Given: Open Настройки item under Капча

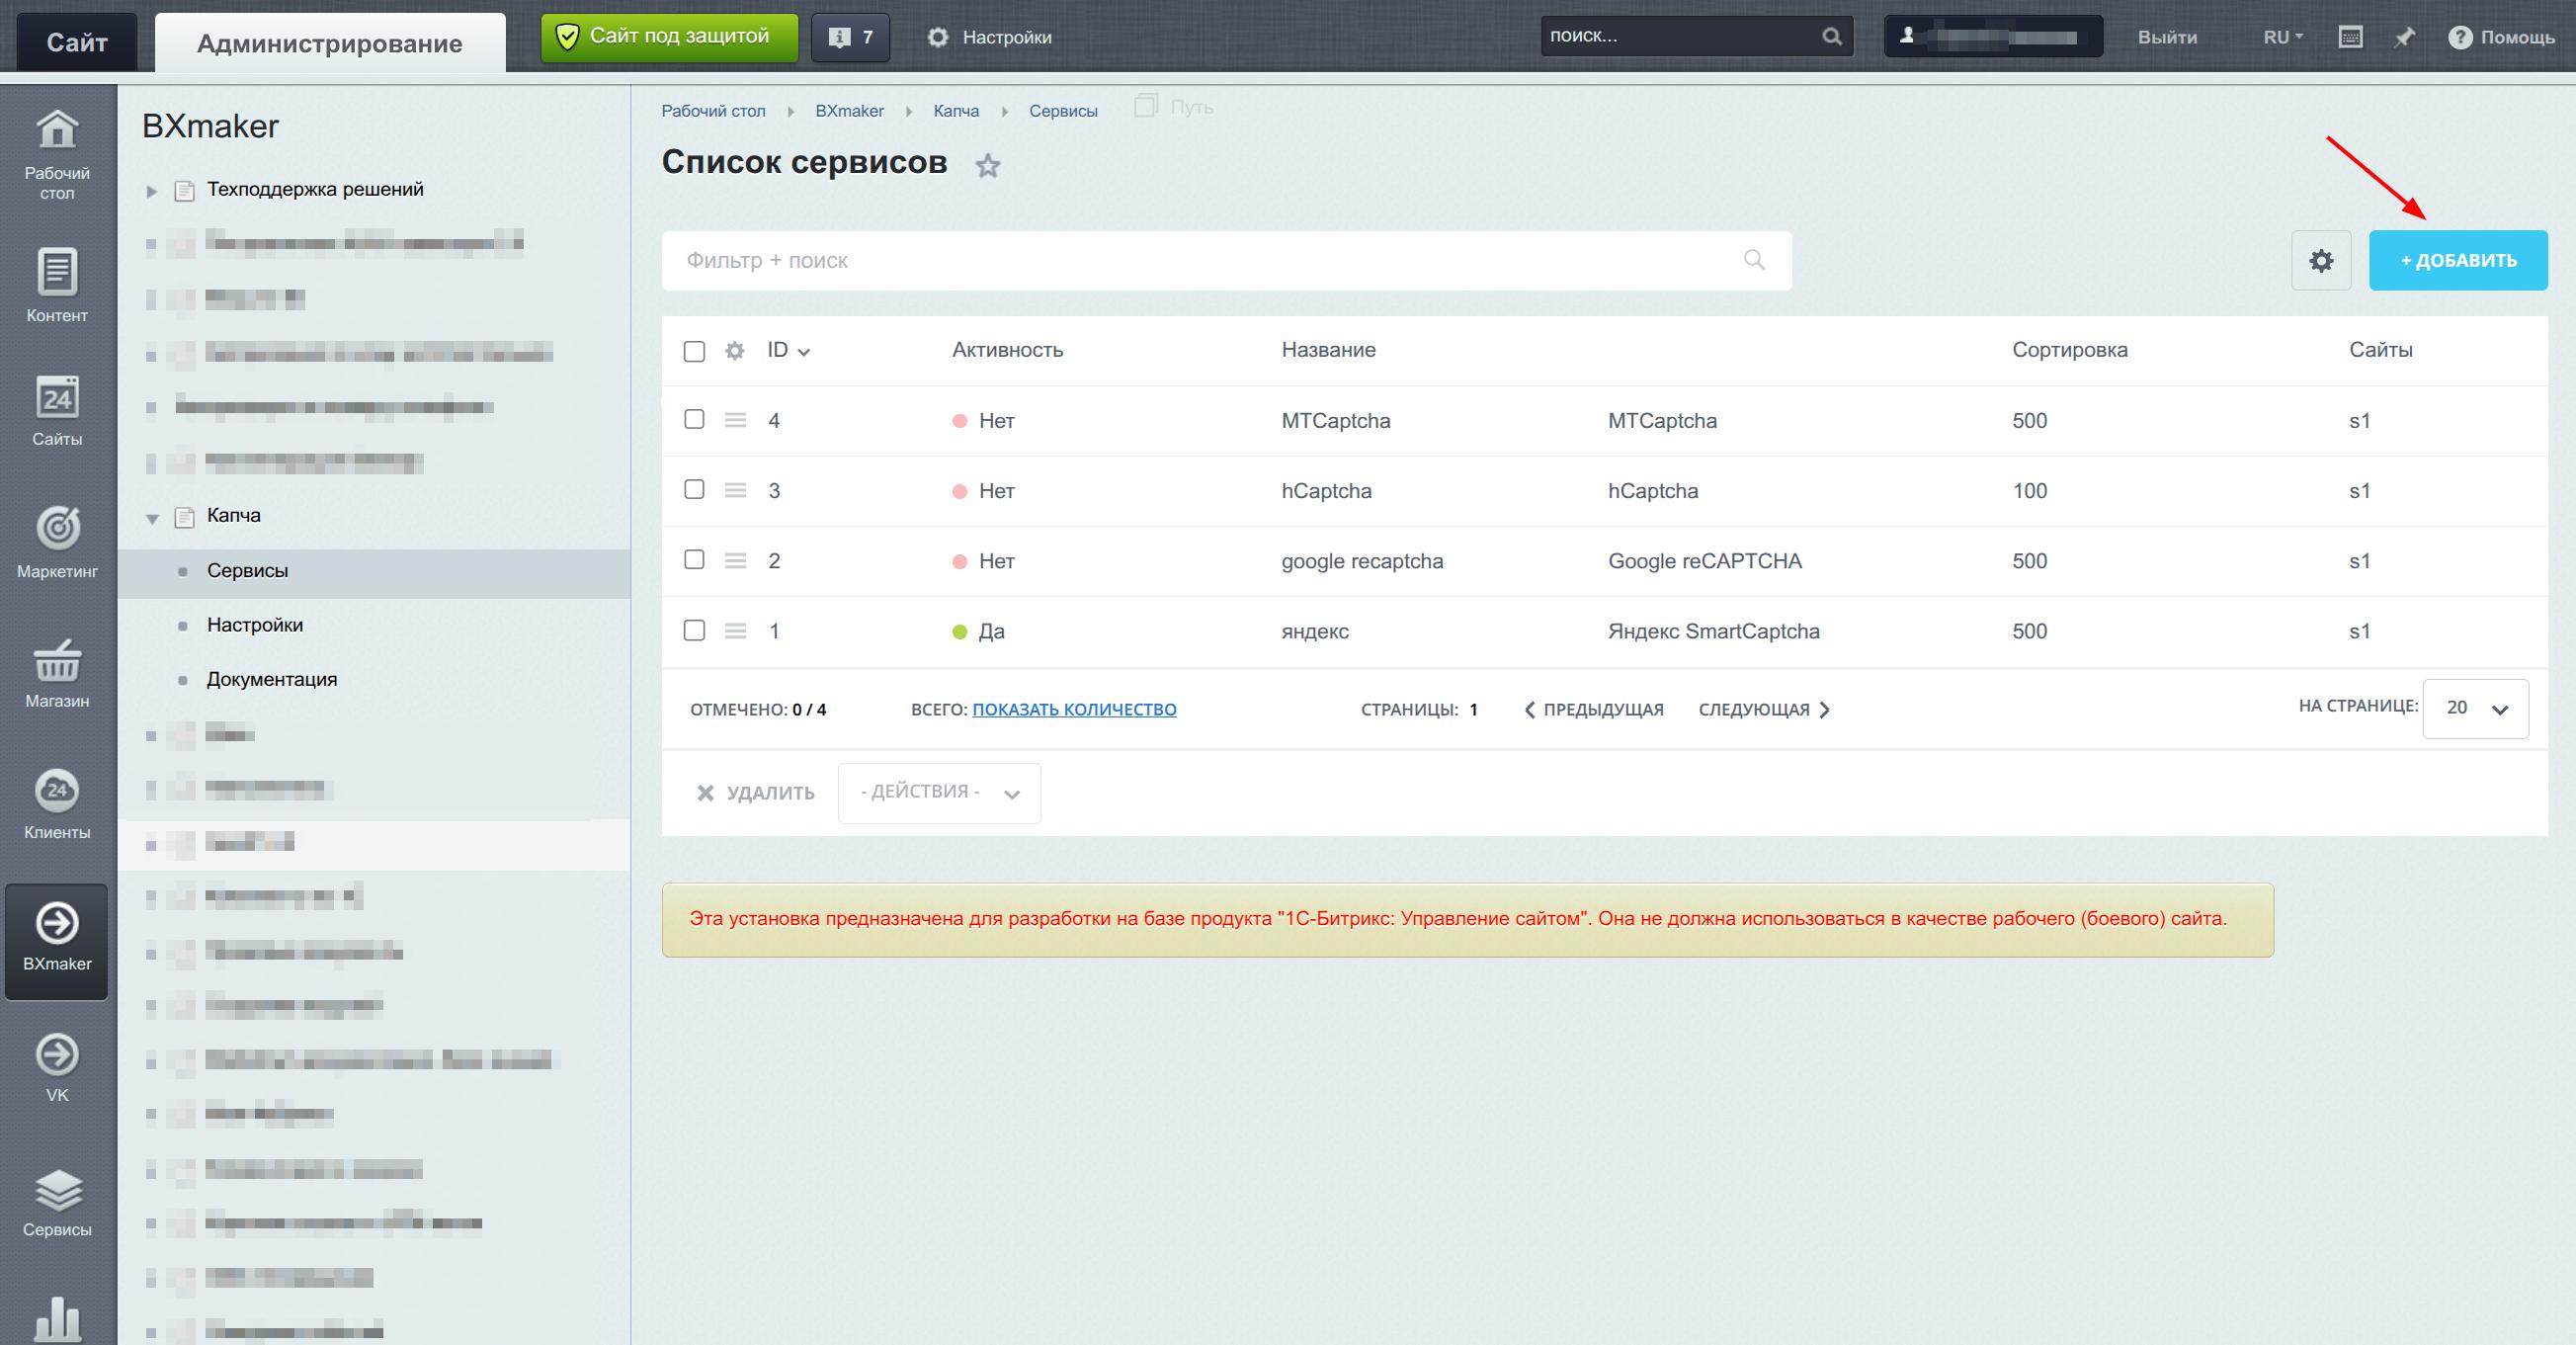Looking at the screenshot, I should [254, 625].
